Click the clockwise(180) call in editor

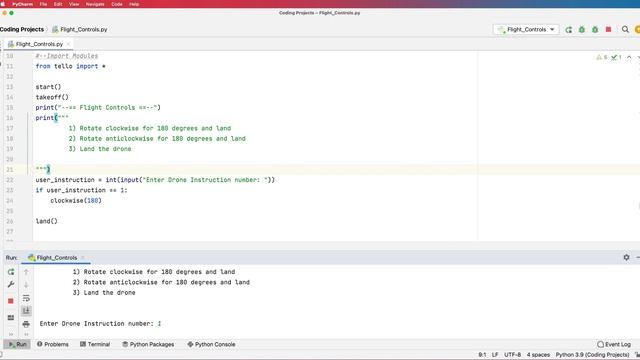(76, 200)
